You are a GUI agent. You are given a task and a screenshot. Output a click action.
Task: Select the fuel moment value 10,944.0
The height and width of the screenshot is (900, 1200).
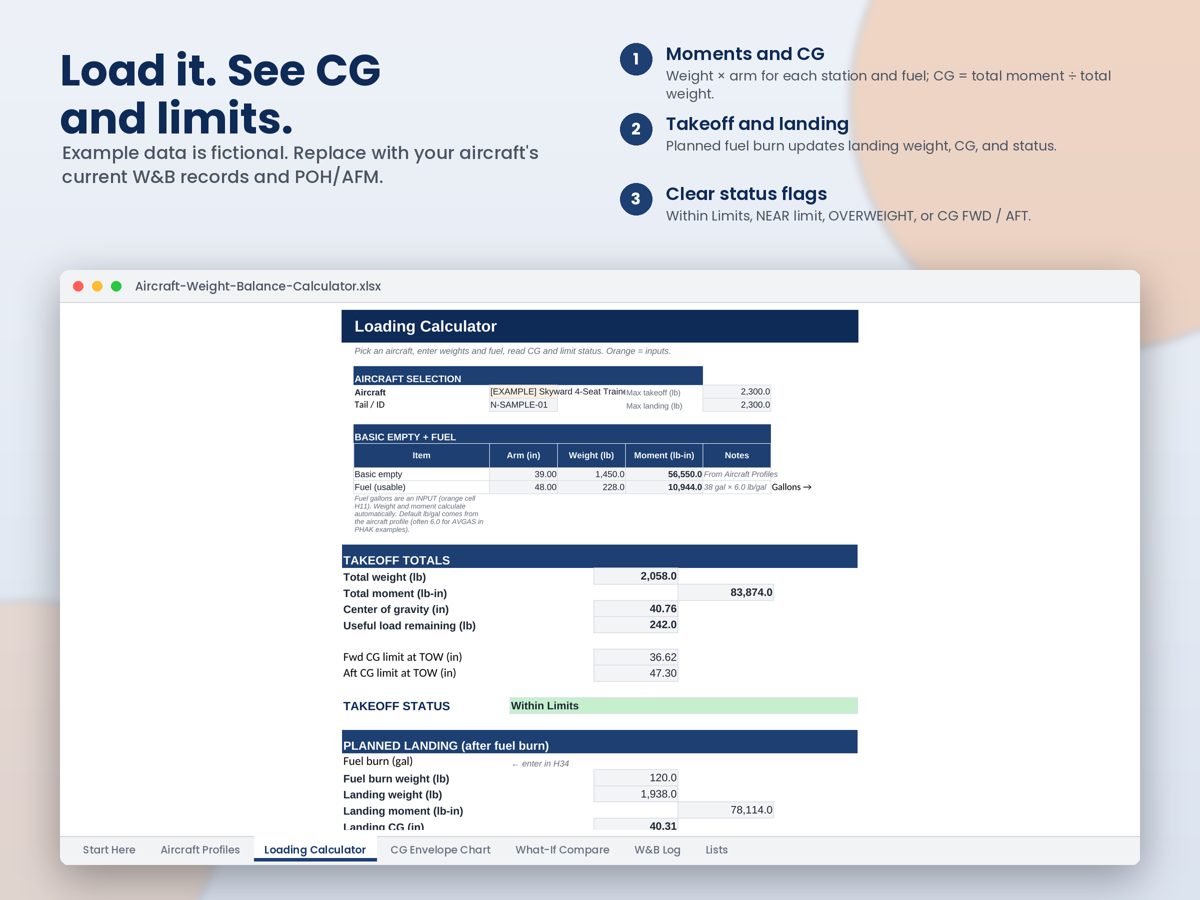point(664,487)
